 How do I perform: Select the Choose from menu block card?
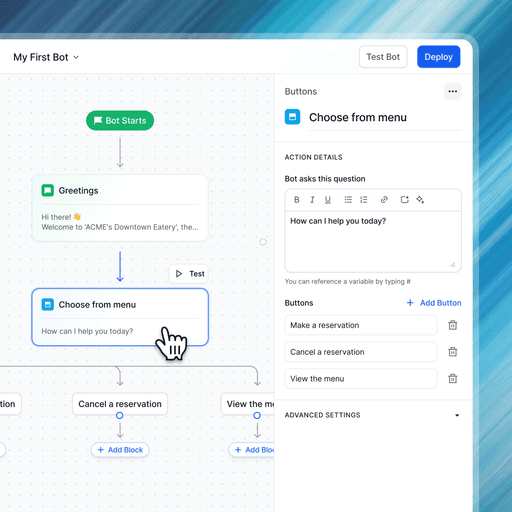[x=120, y=317]
